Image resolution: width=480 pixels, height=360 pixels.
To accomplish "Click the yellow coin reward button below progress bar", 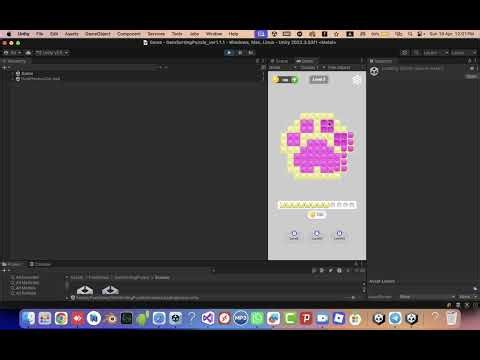I will 317,215.
